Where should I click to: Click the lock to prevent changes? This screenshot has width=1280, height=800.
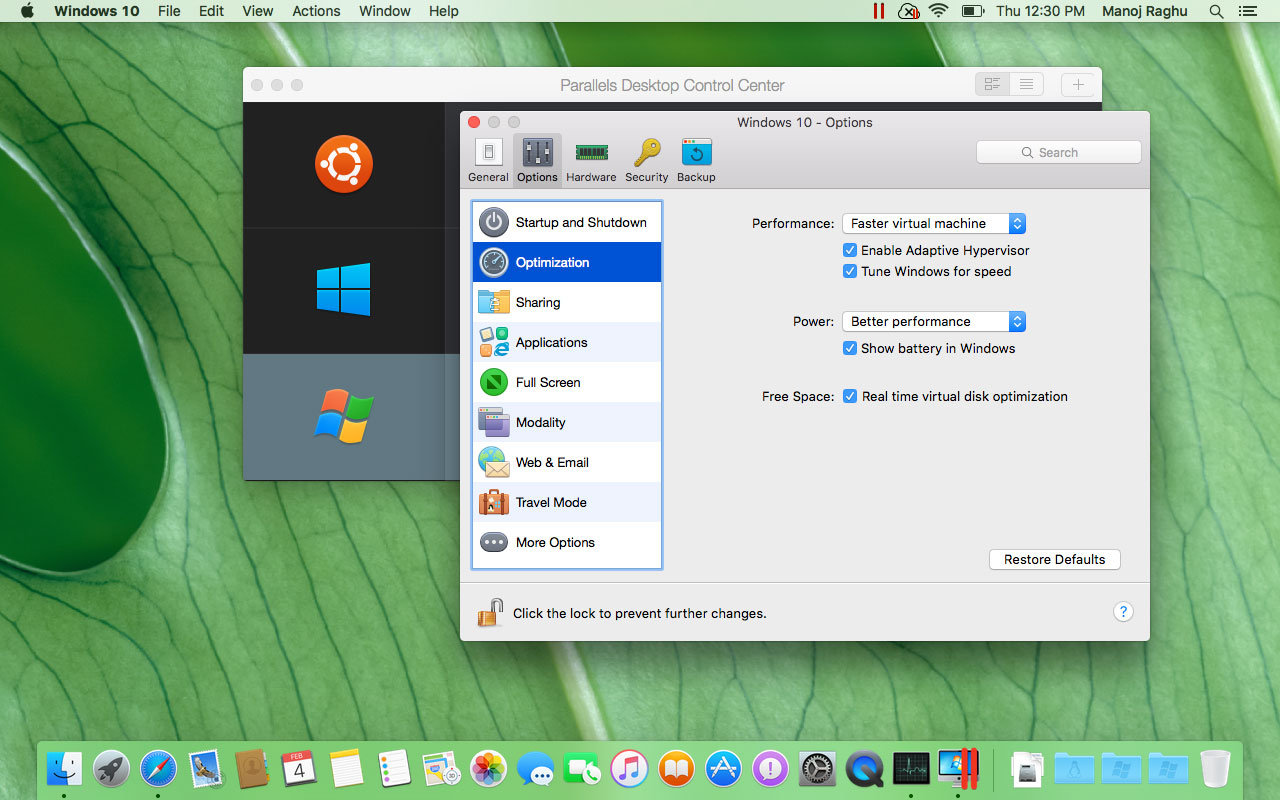490,612
